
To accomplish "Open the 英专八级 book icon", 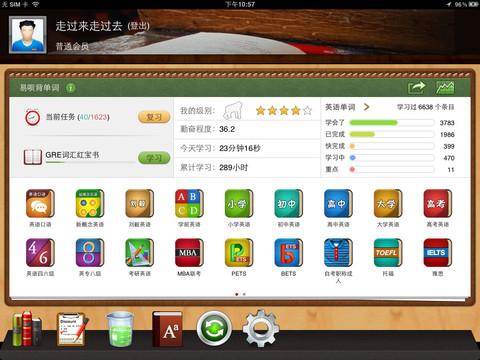I will pyautogui.click(x=90, y=252).
